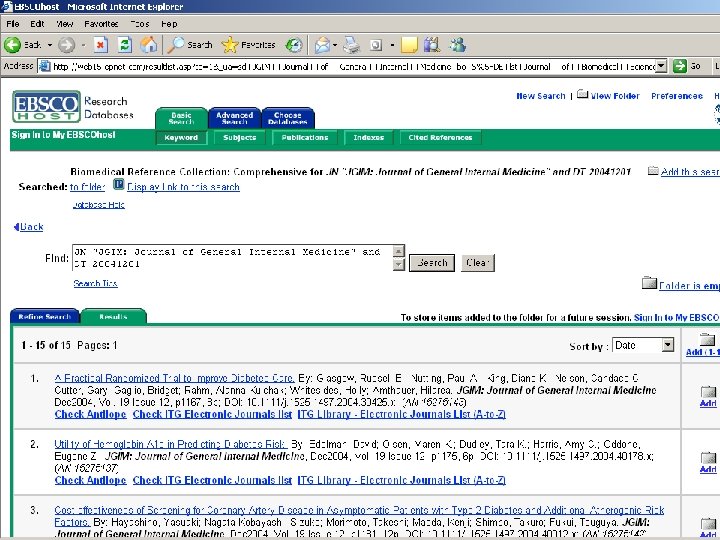
Task: Open the File menu
Action: click(13, 24)
